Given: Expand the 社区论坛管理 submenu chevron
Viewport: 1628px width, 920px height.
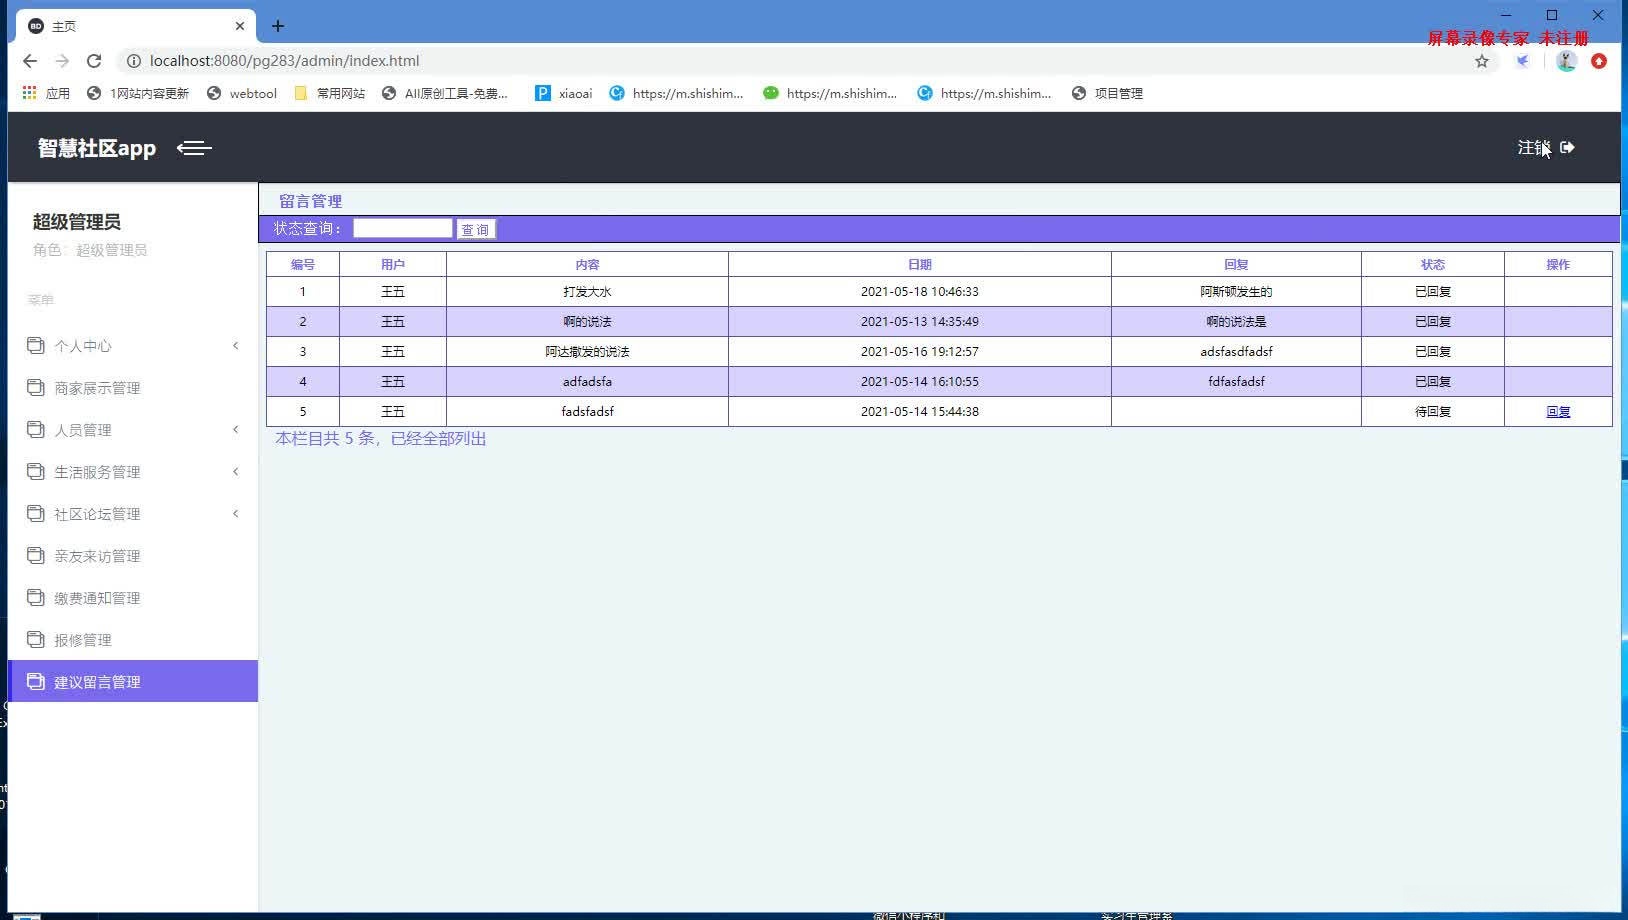Looking at the screenshot, I should click(236, 513).
